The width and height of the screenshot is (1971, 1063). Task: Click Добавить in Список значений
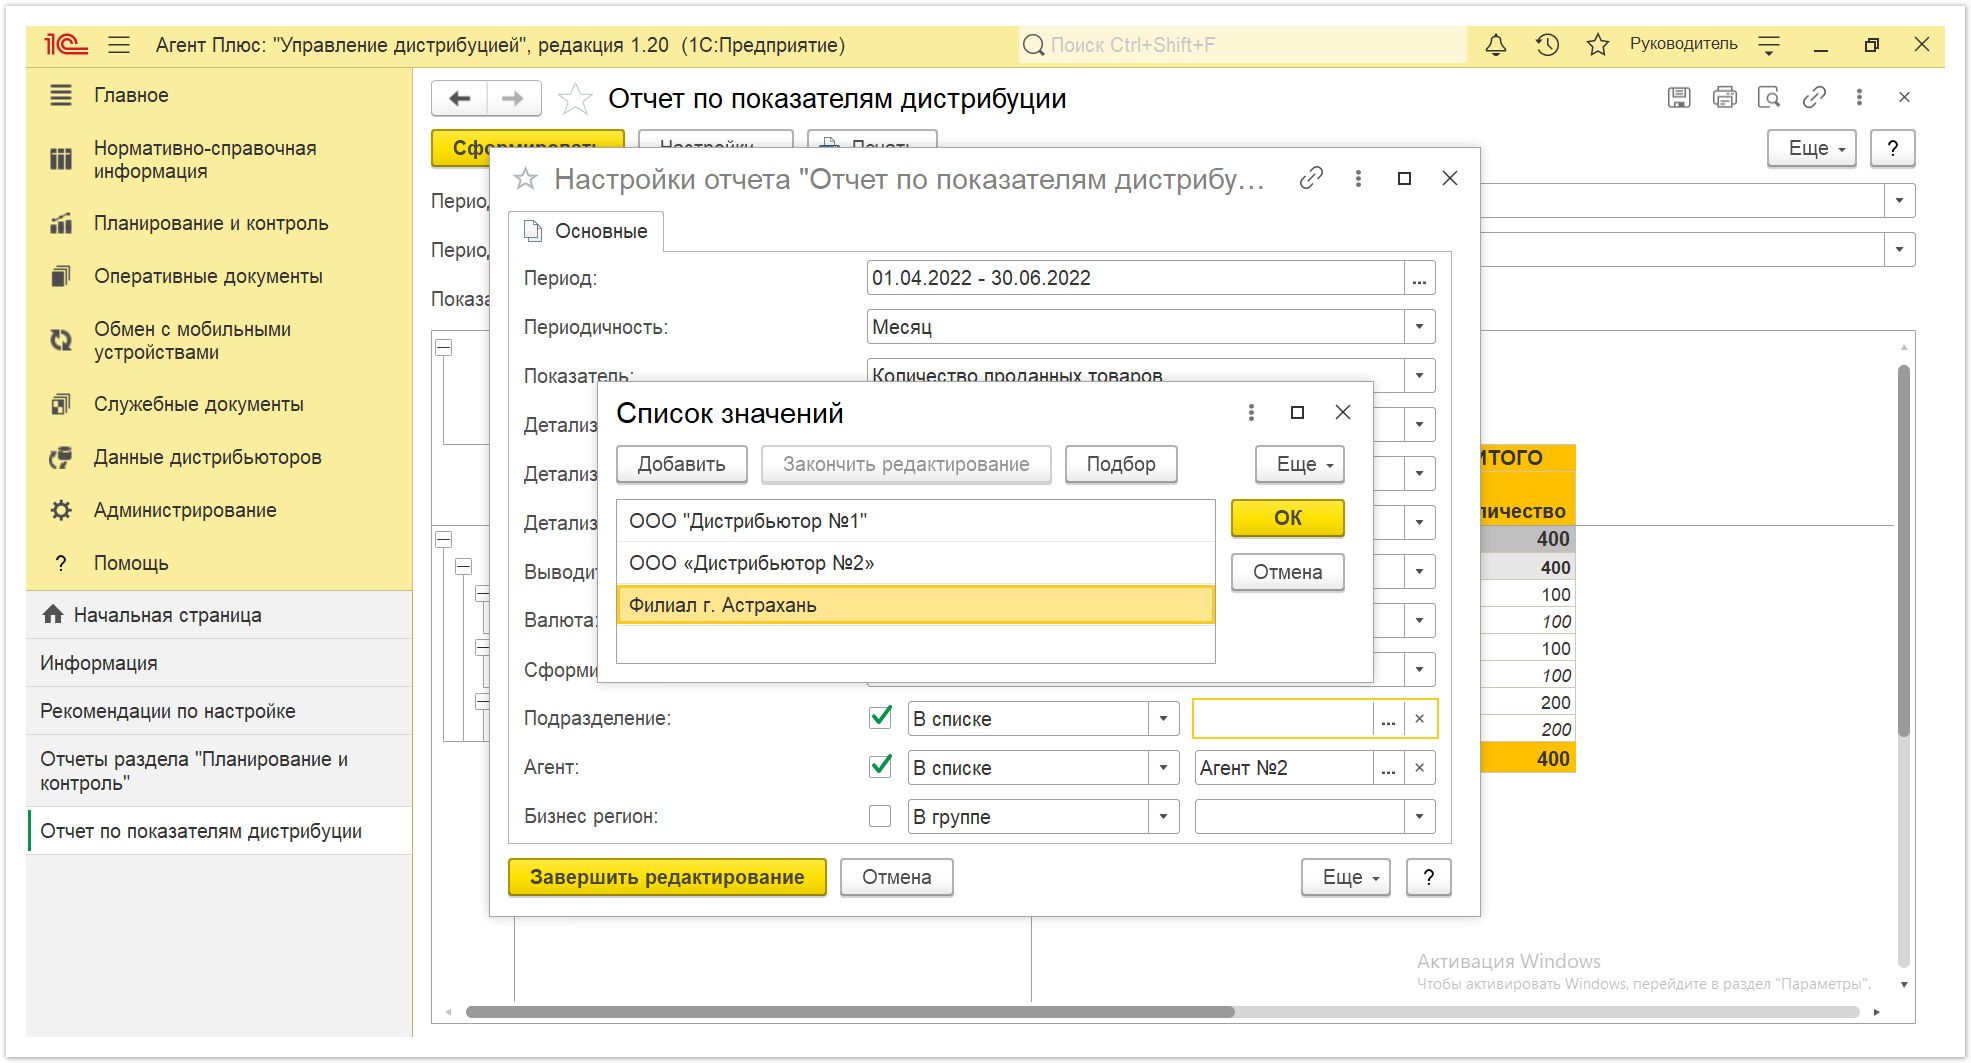(x=682, y=464)
